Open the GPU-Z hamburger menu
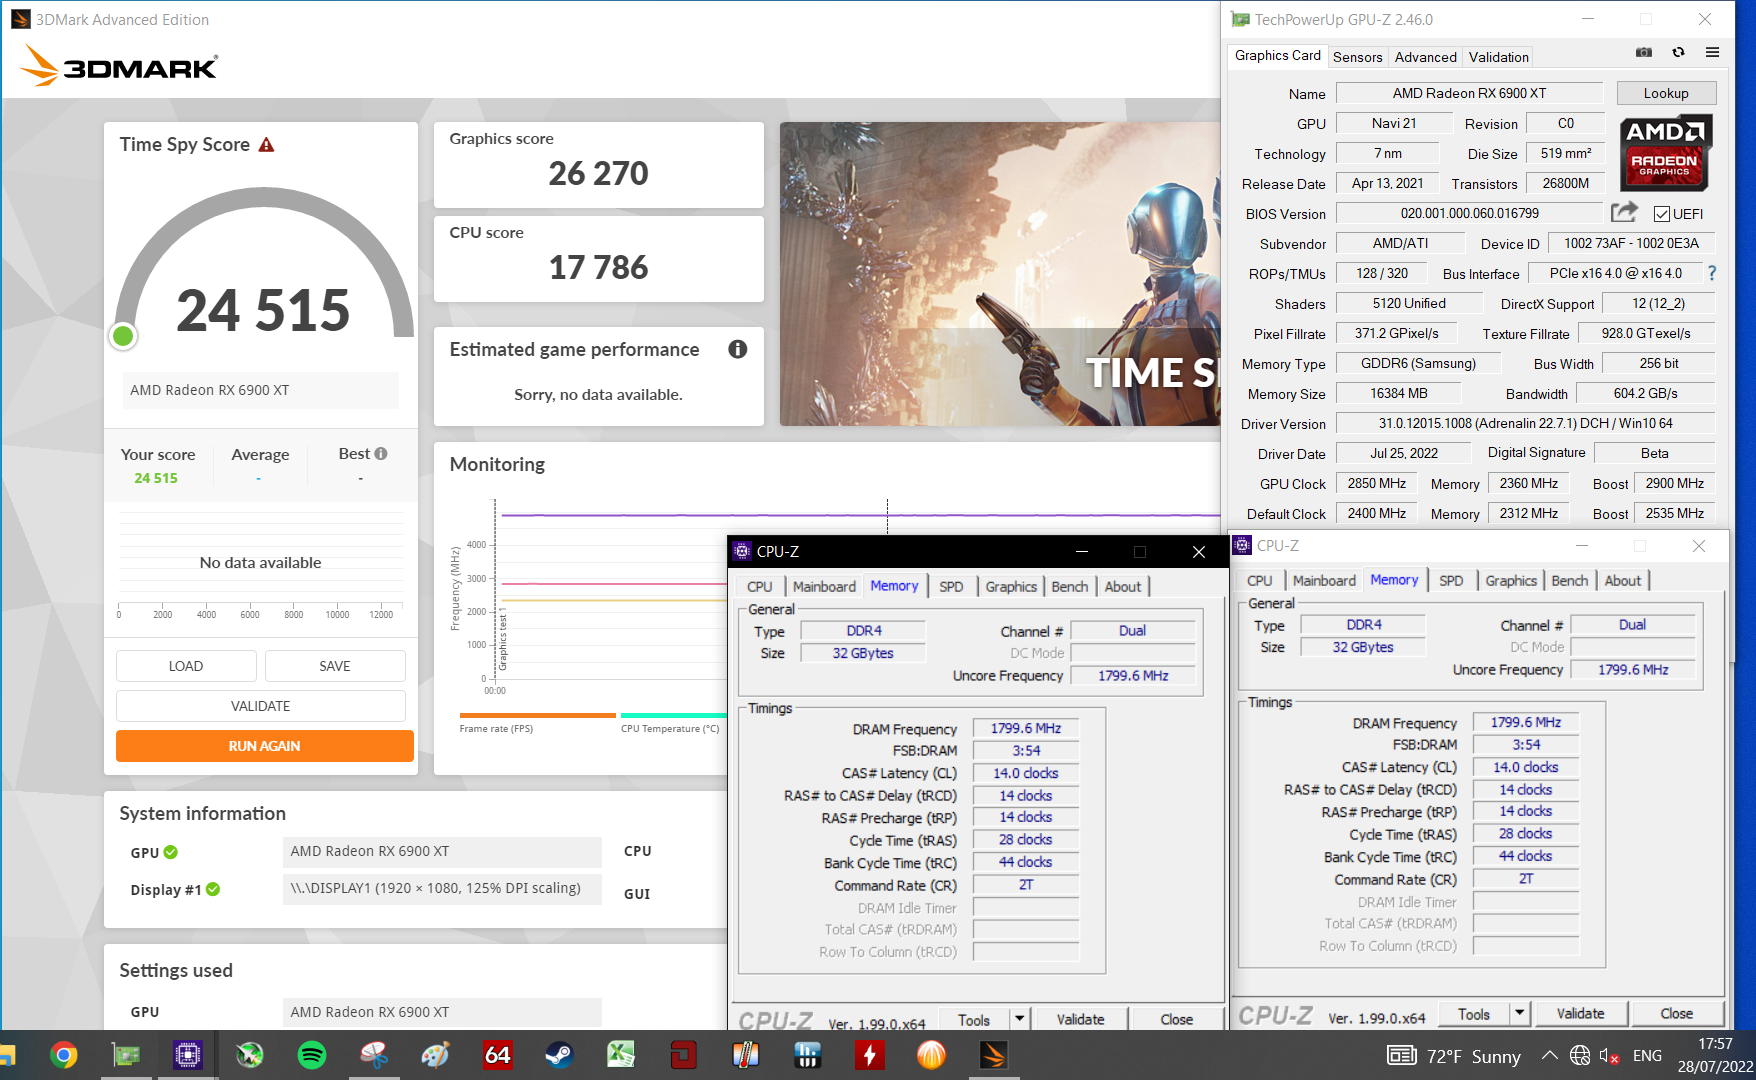Viewport: 1756px width, 1080px height. tap(1712, 53)
